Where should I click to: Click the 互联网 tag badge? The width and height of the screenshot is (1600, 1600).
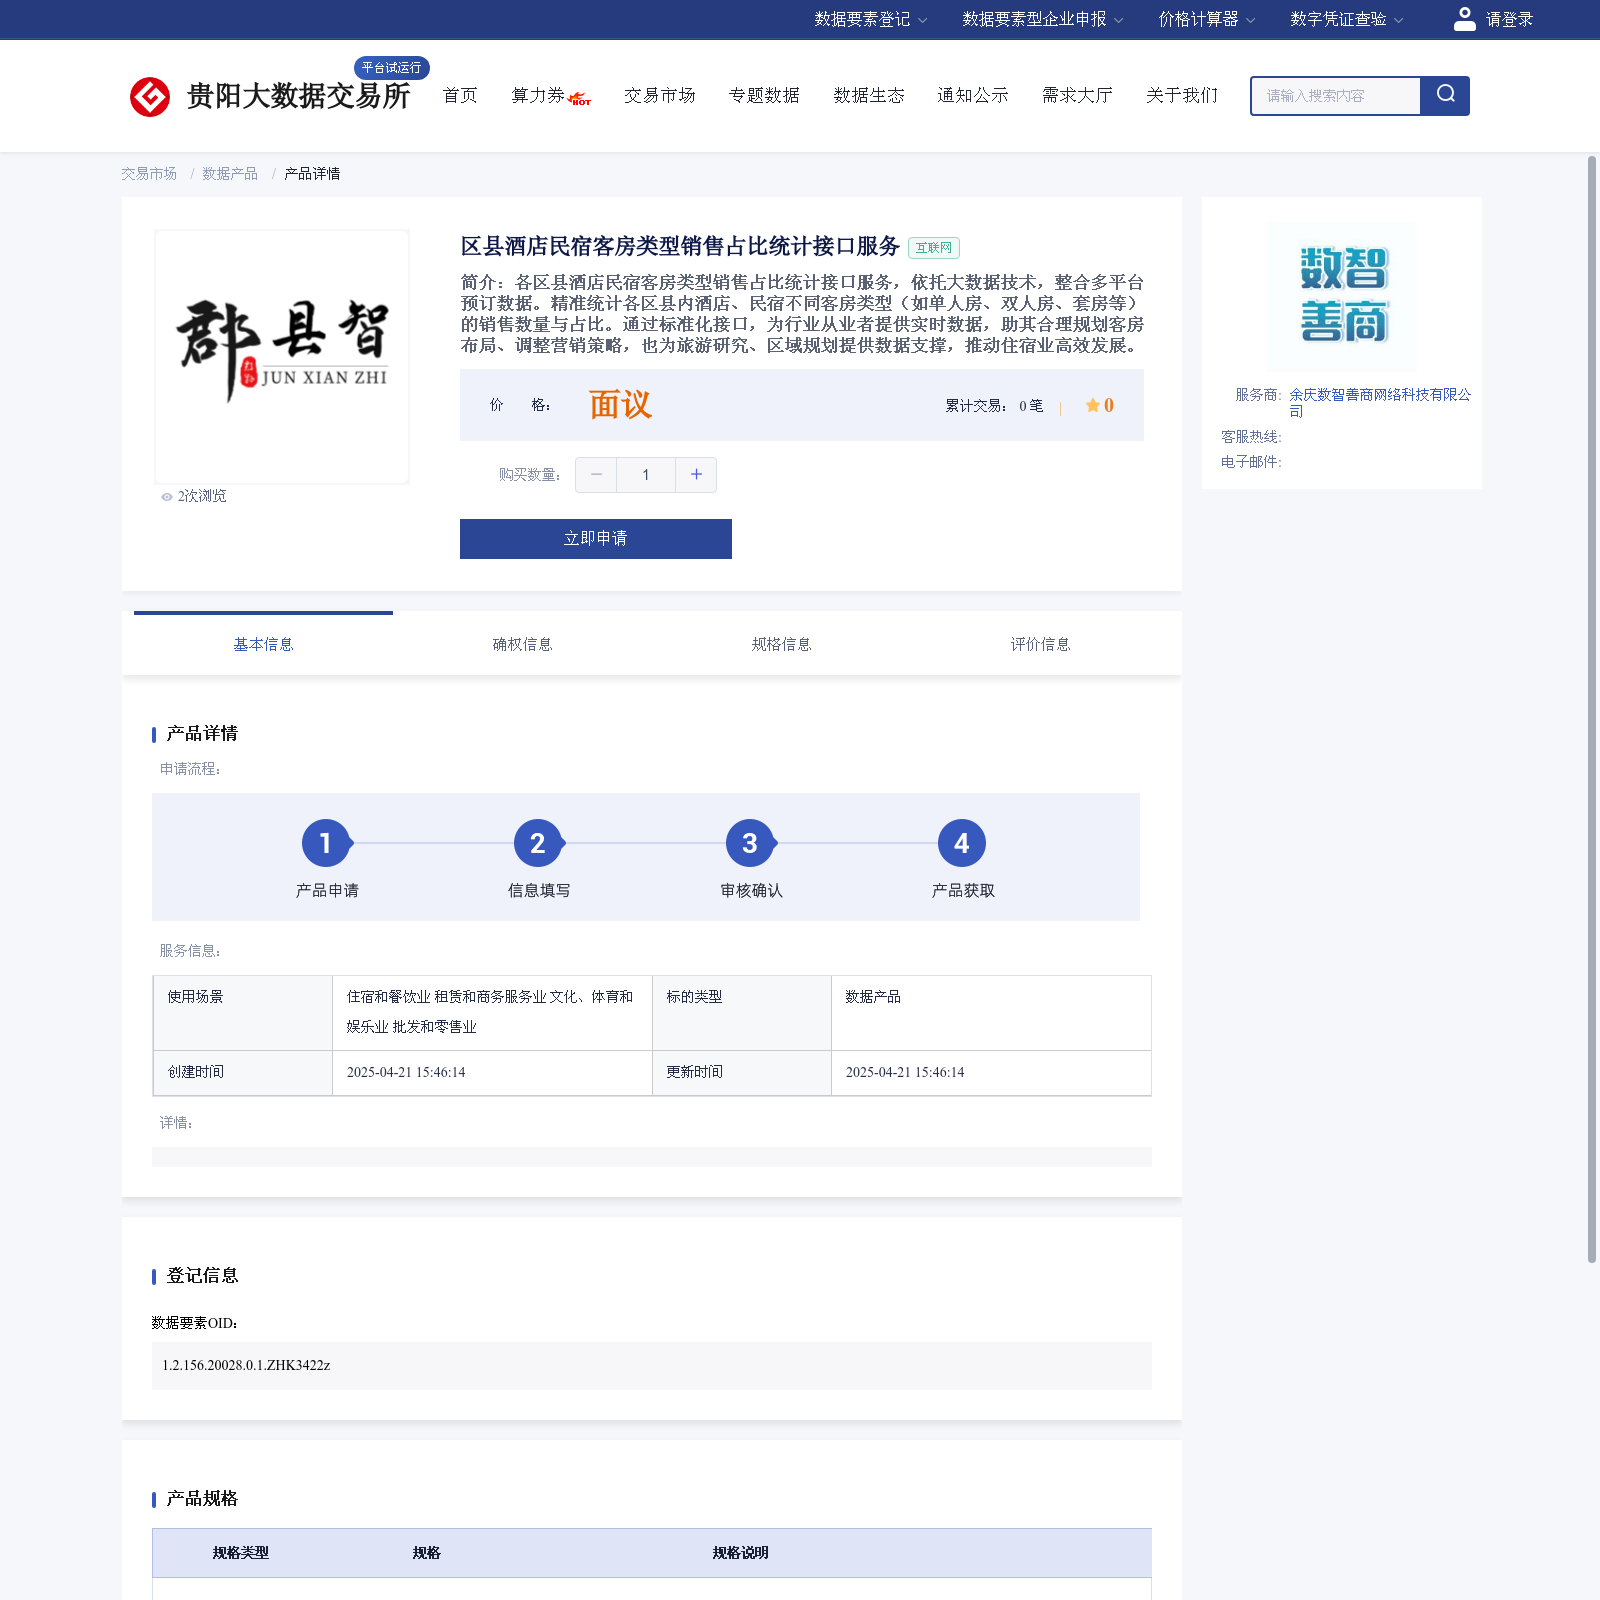click(x=934, y=248)
